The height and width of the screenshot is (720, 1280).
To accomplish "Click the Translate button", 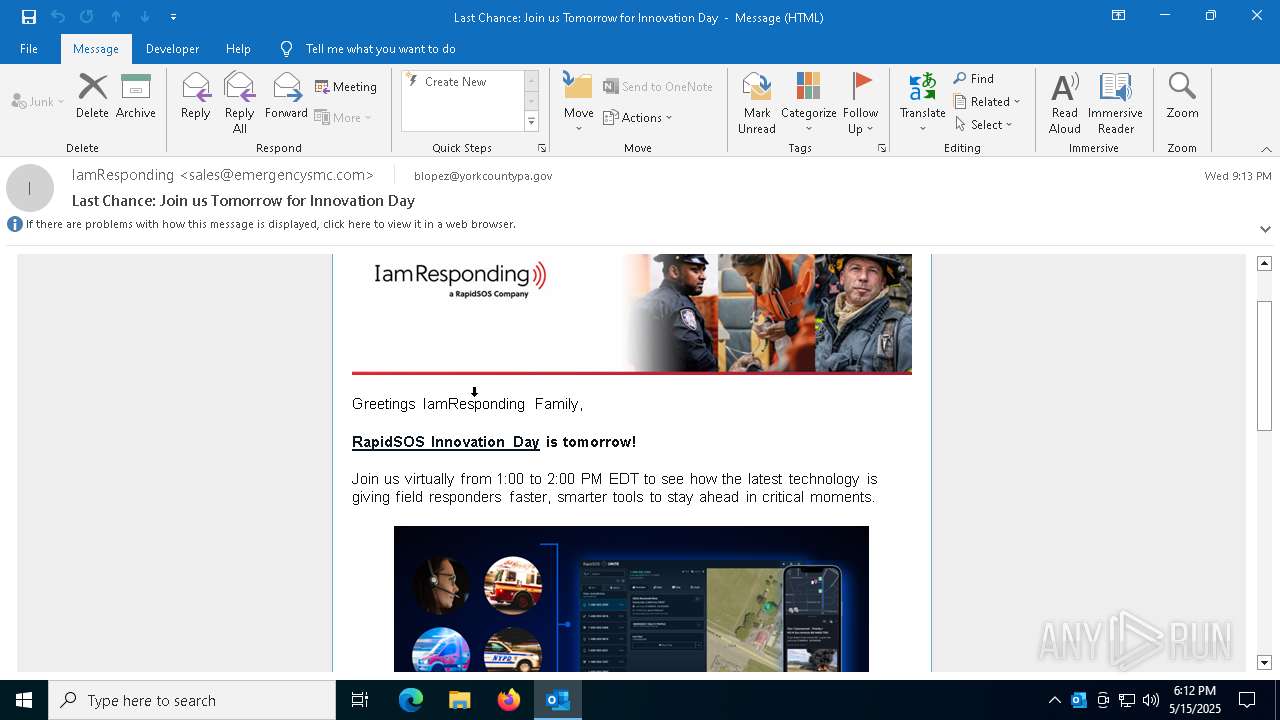I will click(x=923, y=102).
